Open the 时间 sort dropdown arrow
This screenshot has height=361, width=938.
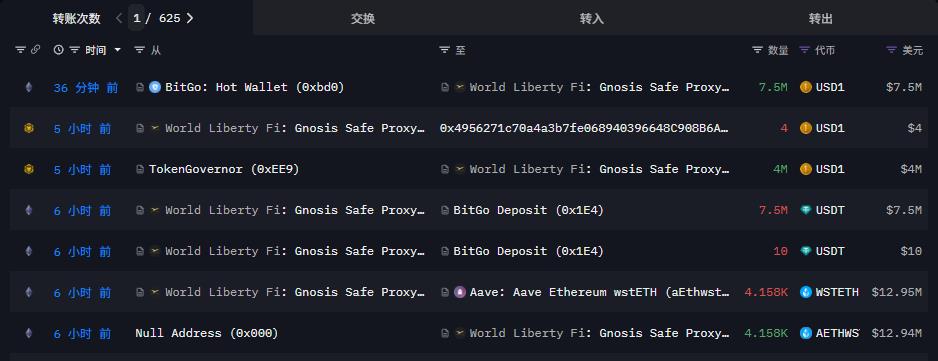click(117, 50)
